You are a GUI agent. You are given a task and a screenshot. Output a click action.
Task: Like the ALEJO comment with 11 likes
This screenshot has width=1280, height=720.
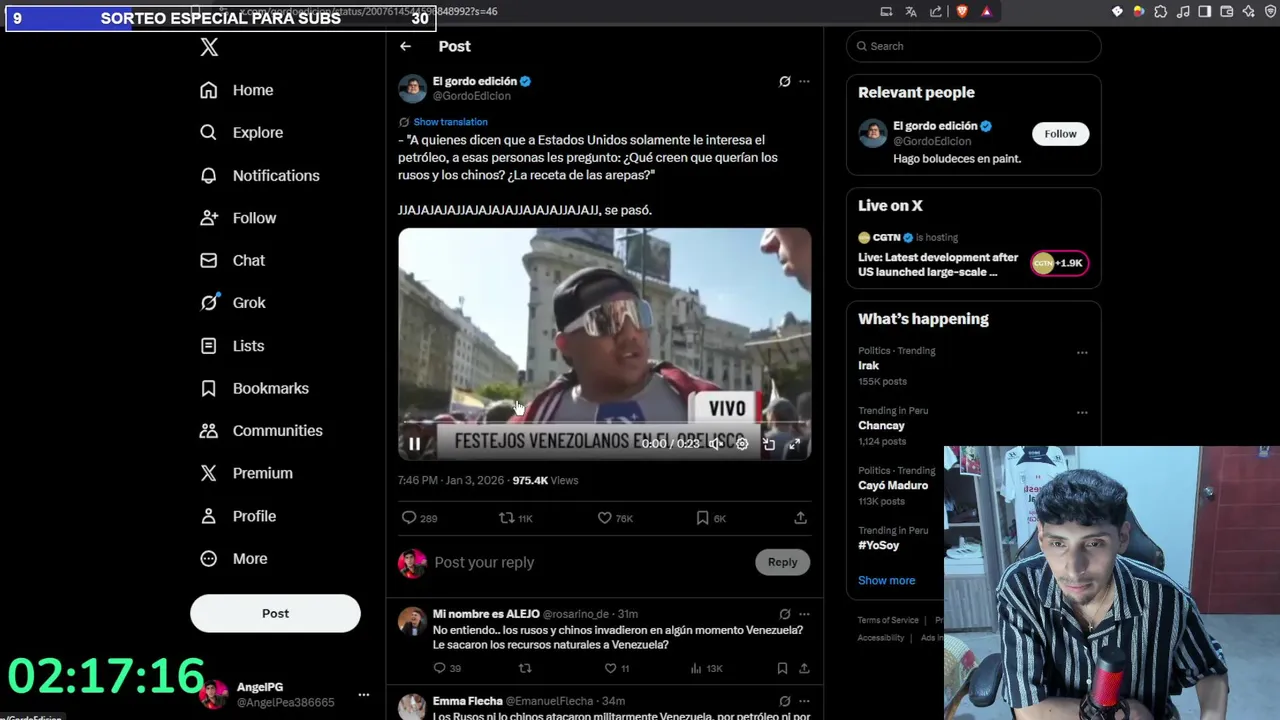pyautogui.click(x=617, y=668)
